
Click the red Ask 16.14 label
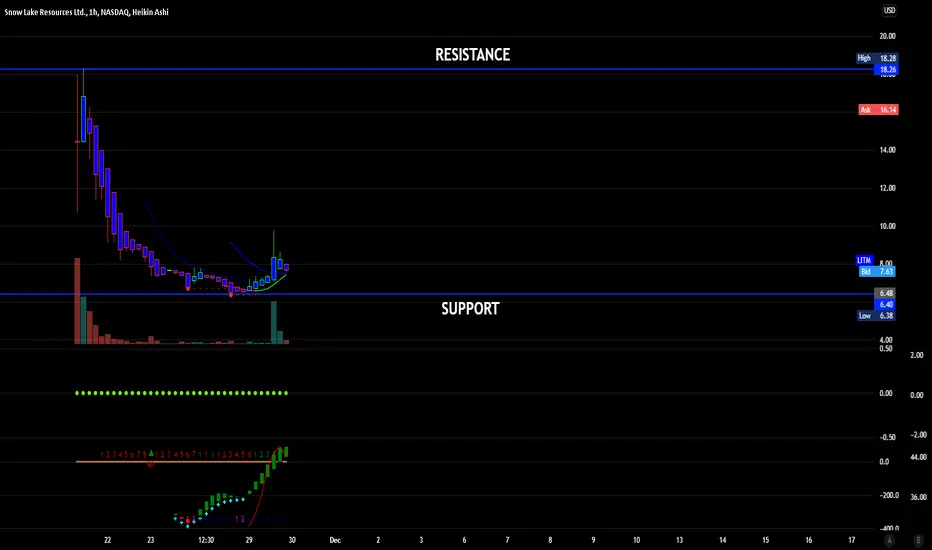[878, 109]
